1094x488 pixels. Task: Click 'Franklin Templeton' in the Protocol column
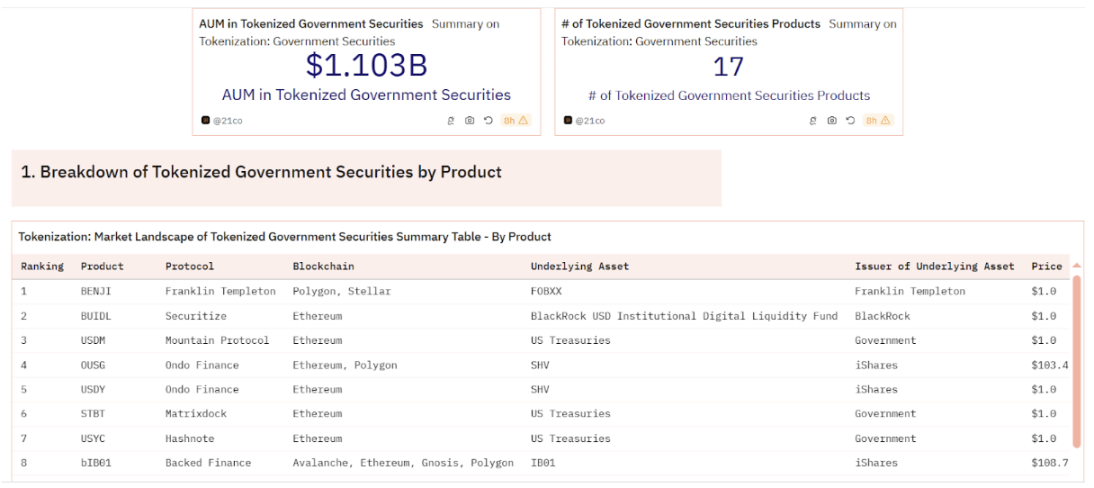220,291
